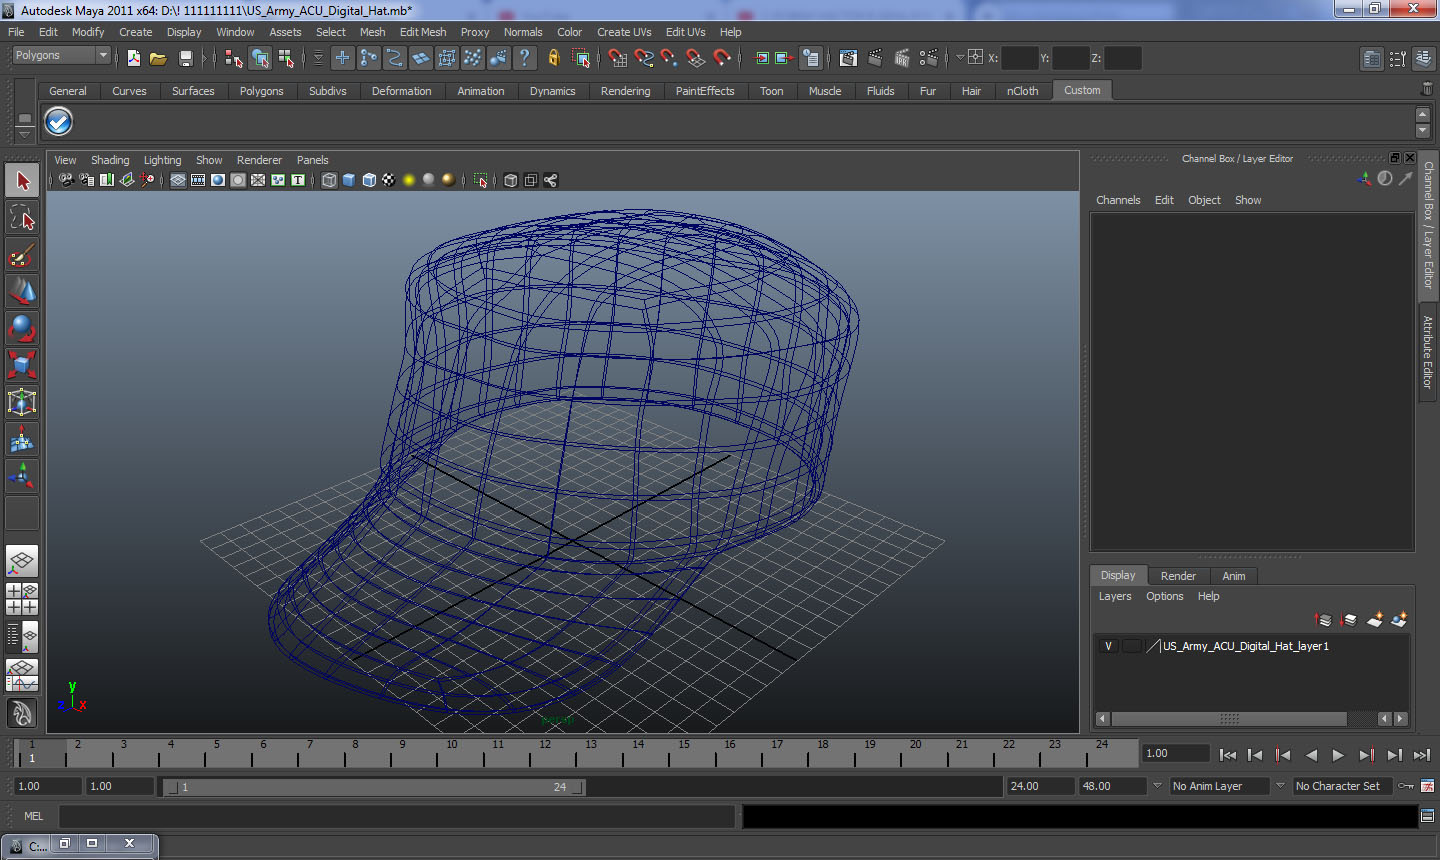Click the lock current selection icon
The width and height of the screenshot is (1440, 860).
[x=553, y=58]
